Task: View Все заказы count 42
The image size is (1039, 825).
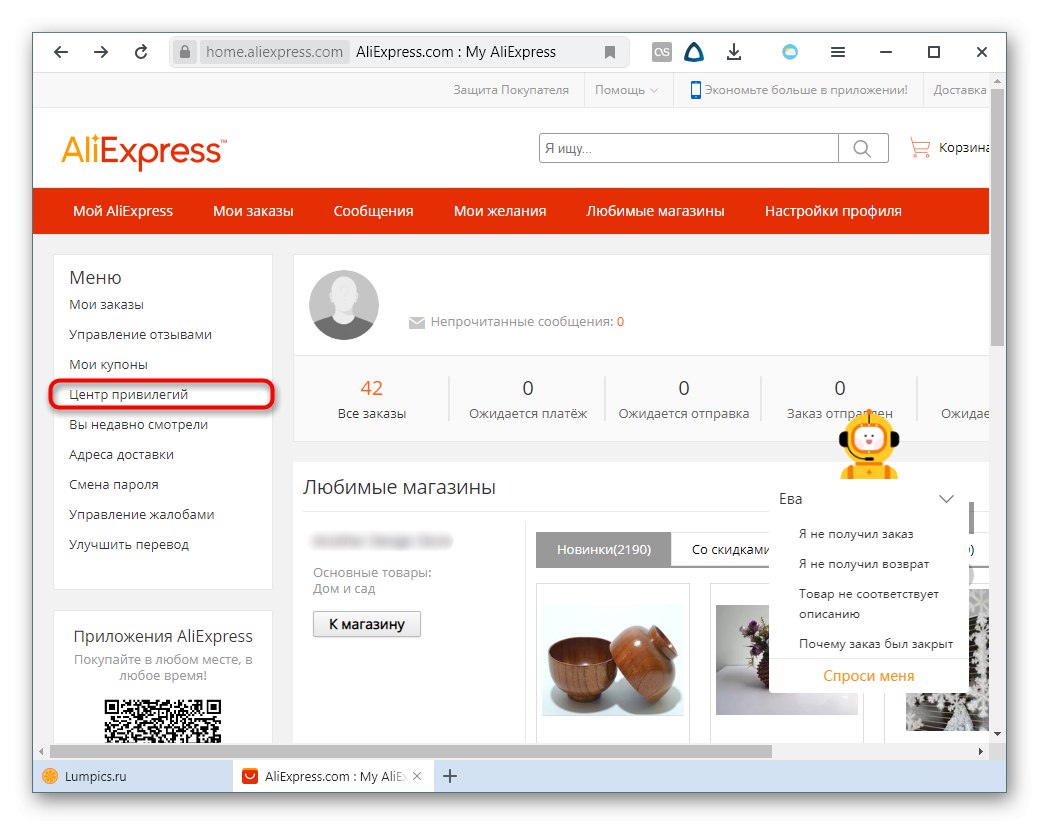Action: tap(372, 398)
